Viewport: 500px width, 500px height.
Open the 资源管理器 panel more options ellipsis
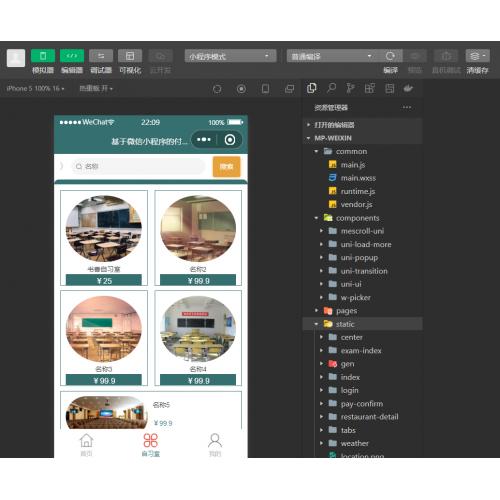coord(407,107)
